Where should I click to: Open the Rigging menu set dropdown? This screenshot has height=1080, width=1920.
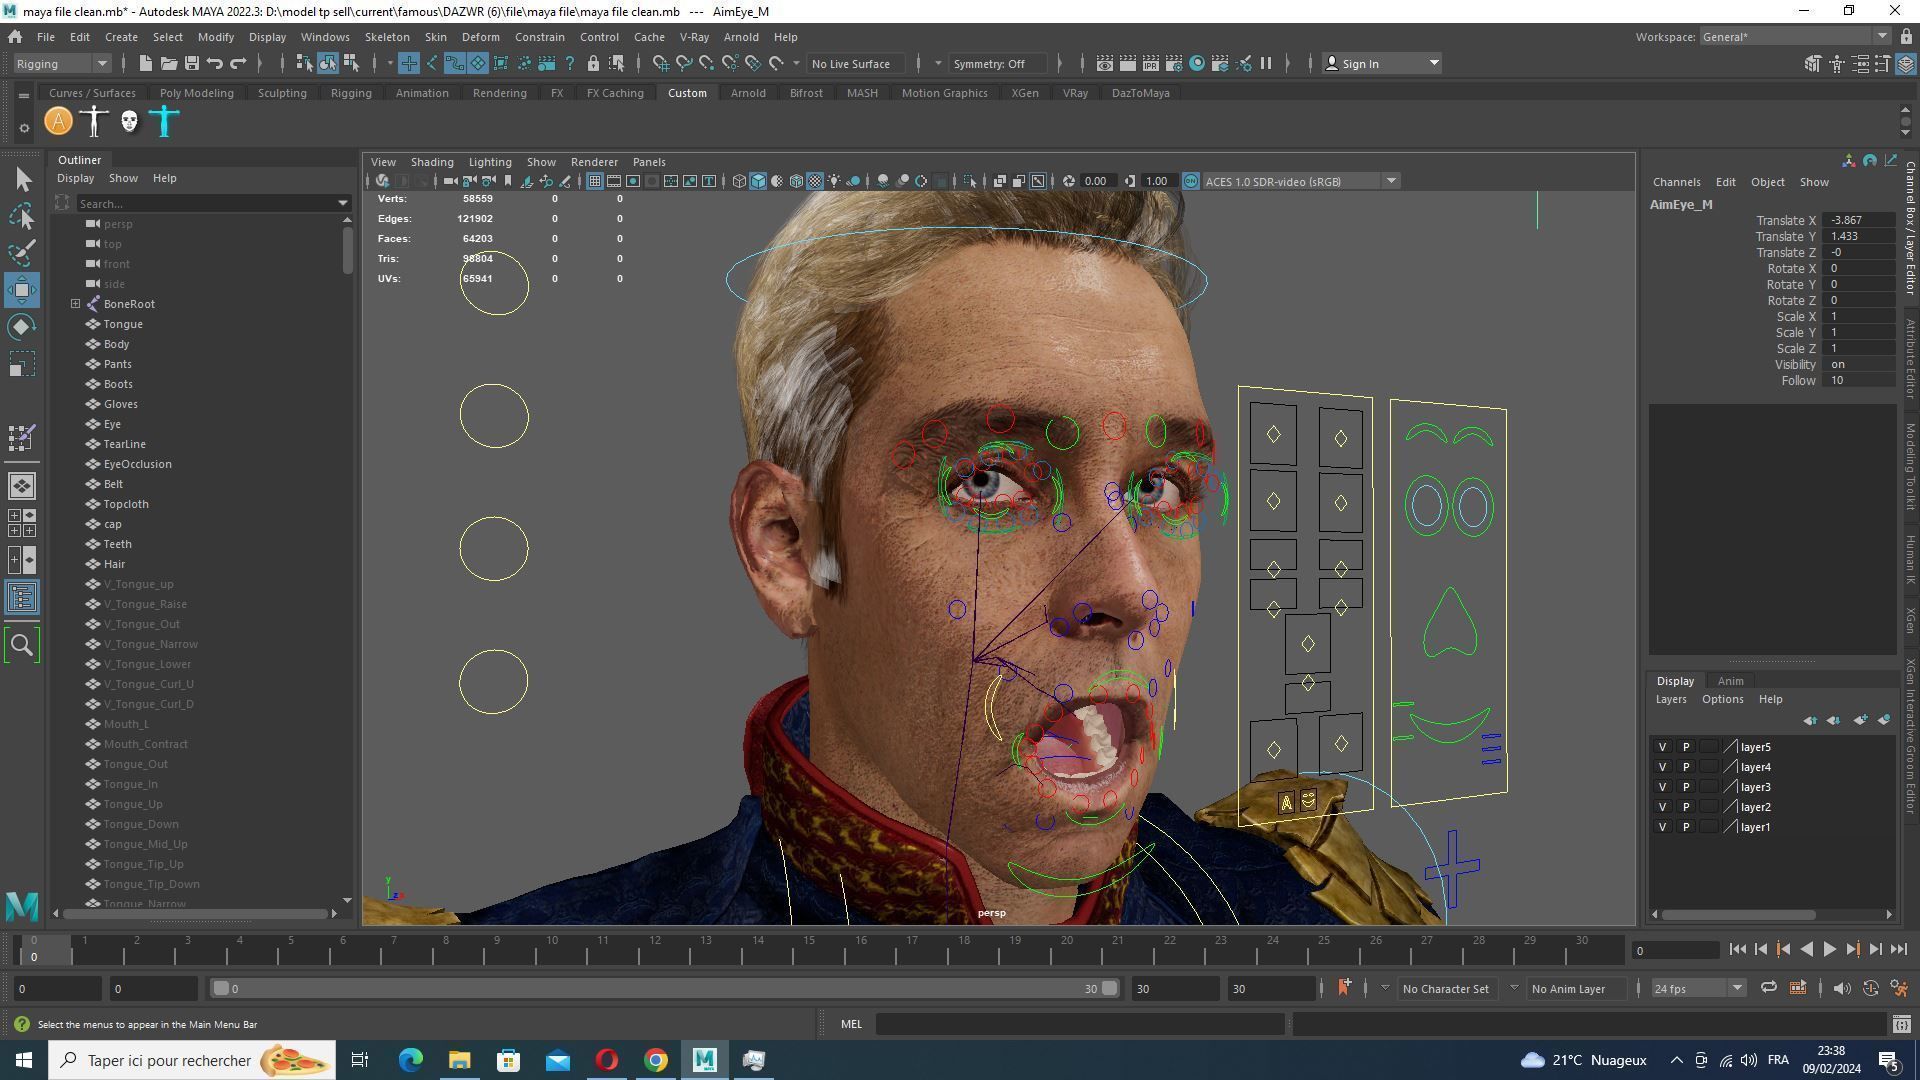62,63
